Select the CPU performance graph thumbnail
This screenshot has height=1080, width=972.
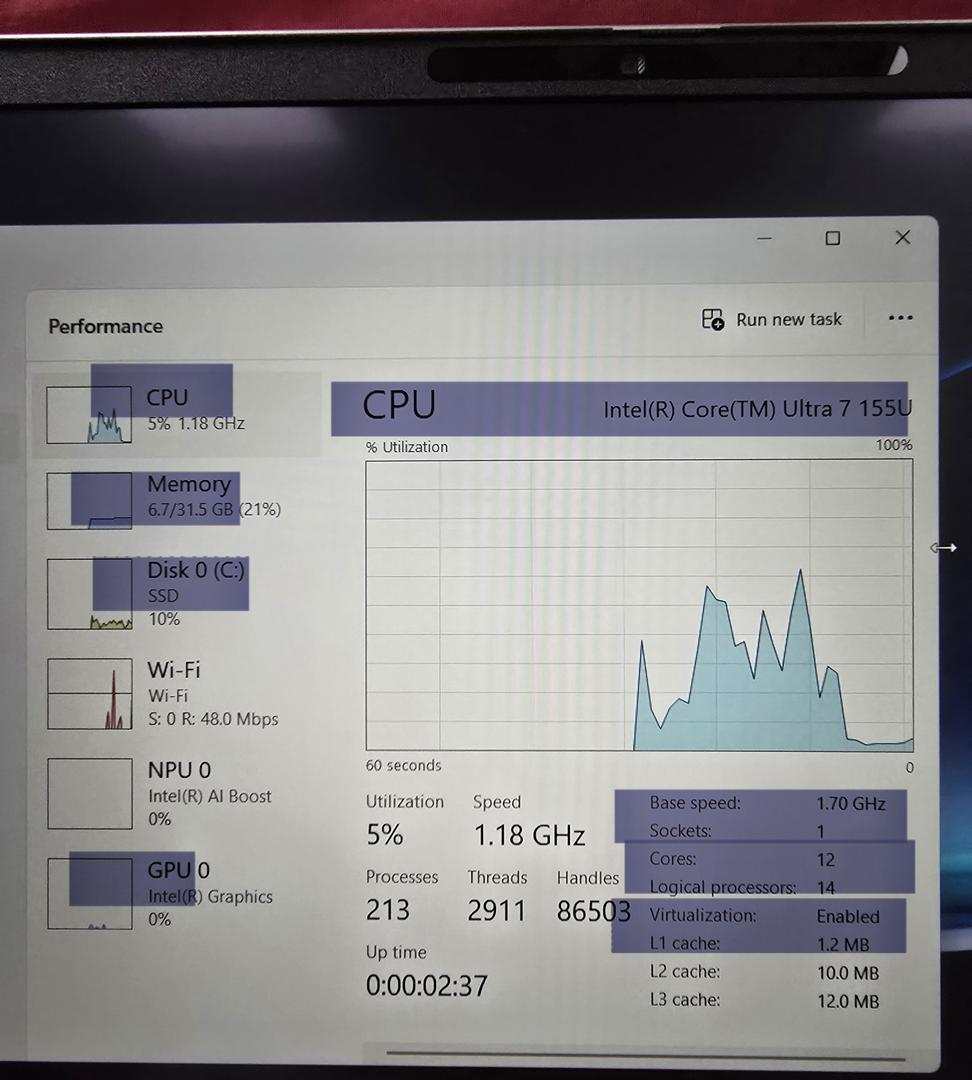pyautogui.click(x=89, y=415)
